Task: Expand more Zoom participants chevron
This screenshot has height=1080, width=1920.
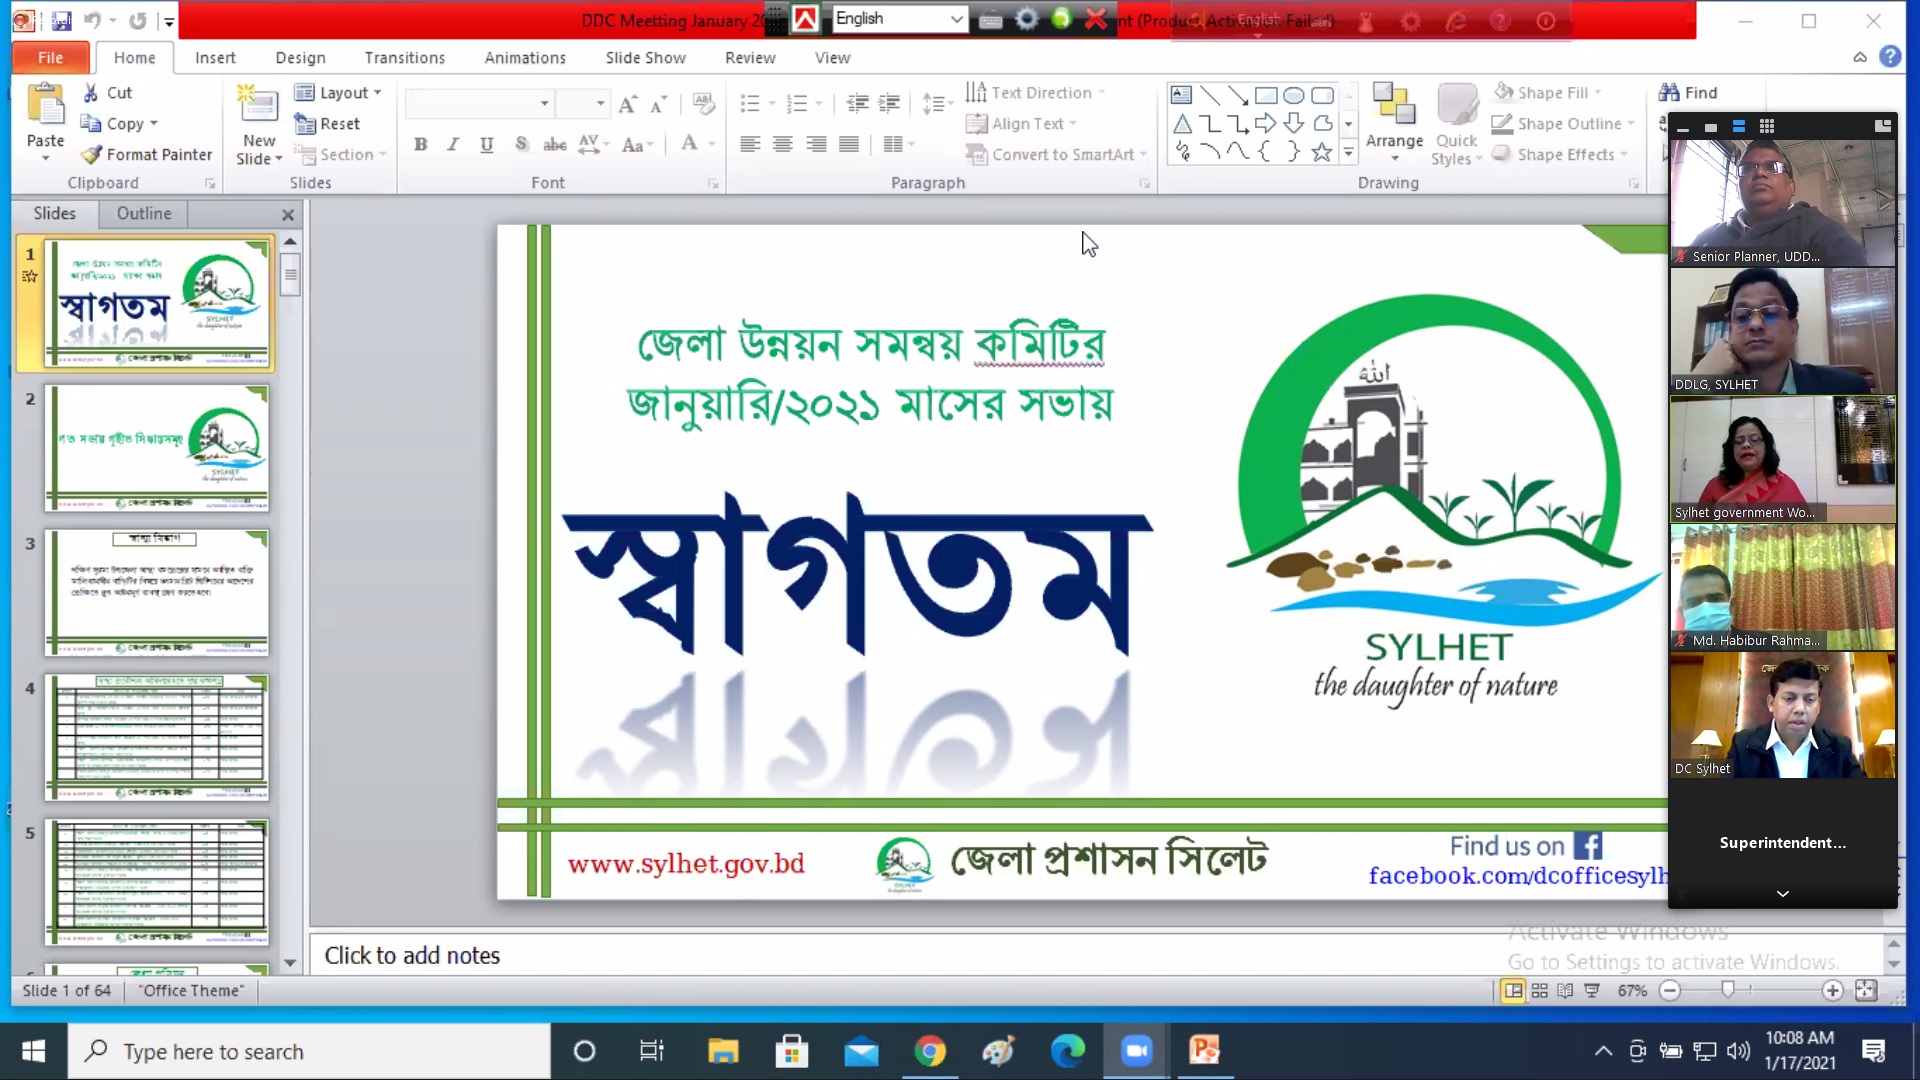Action: coord(1782,894)
